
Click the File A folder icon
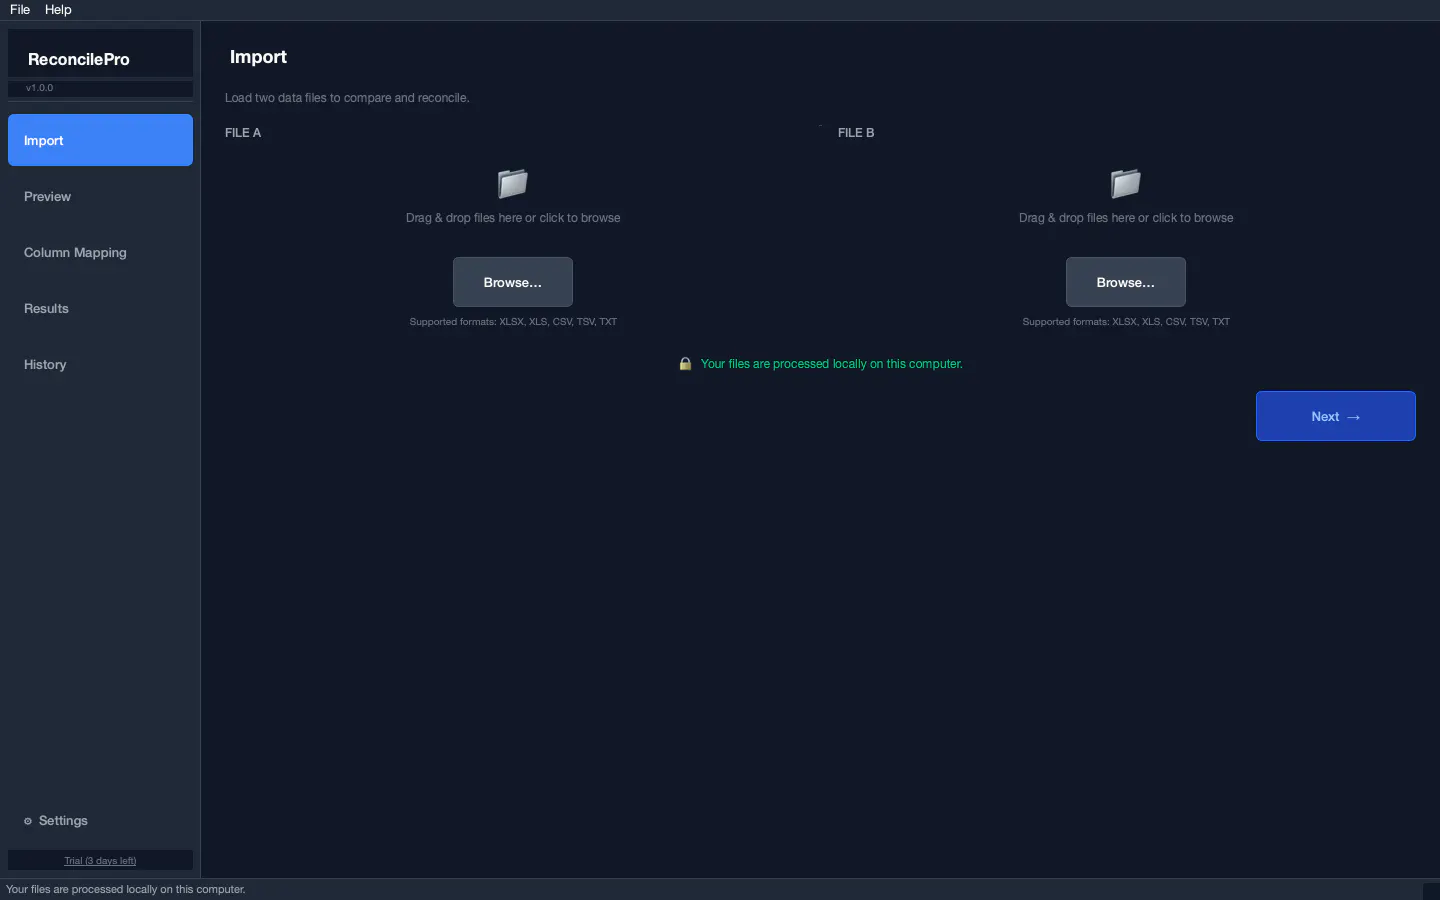point(513,183)
